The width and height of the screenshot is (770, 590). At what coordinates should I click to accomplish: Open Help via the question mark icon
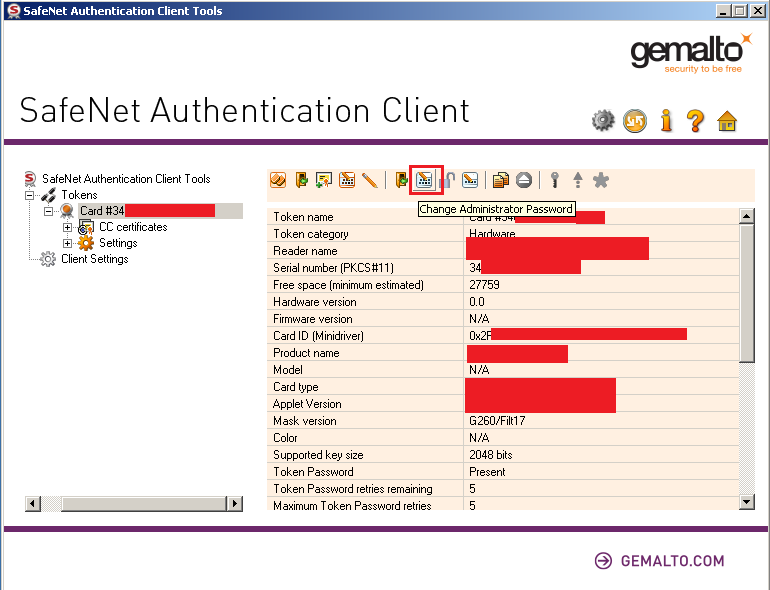click(696, 121)
